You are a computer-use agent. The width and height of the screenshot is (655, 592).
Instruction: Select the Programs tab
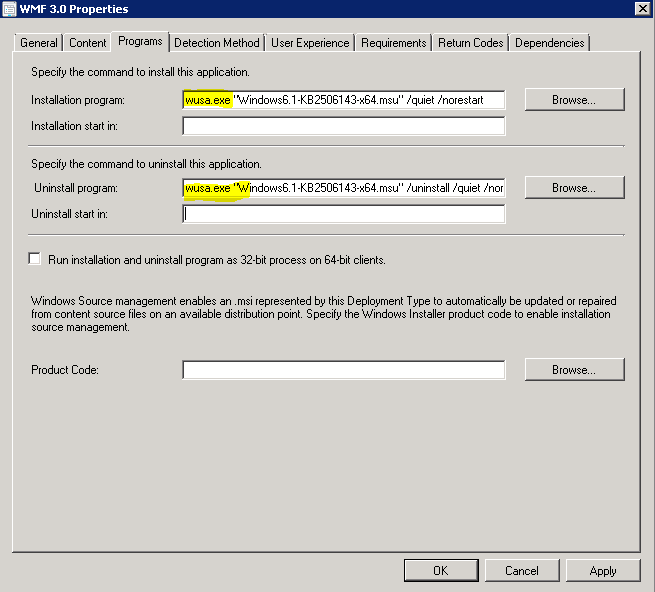pos(140,41)
